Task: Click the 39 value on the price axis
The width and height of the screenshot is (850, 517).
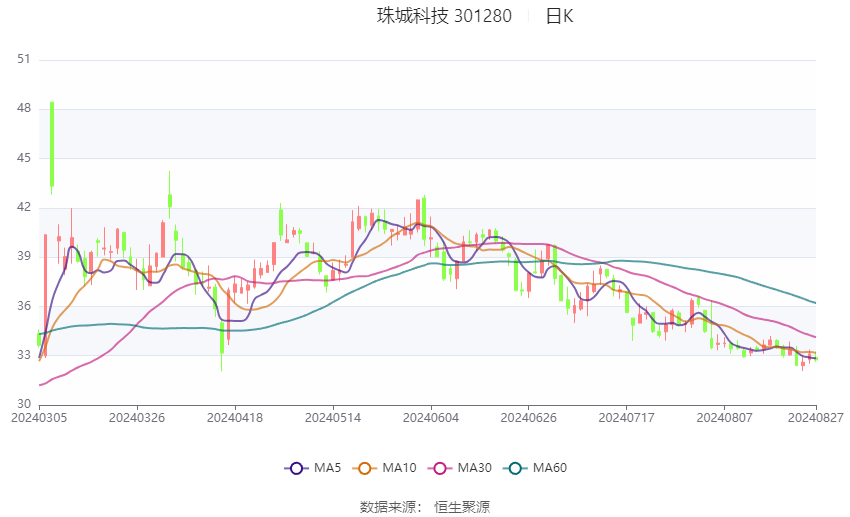Action: coord(24,257)
